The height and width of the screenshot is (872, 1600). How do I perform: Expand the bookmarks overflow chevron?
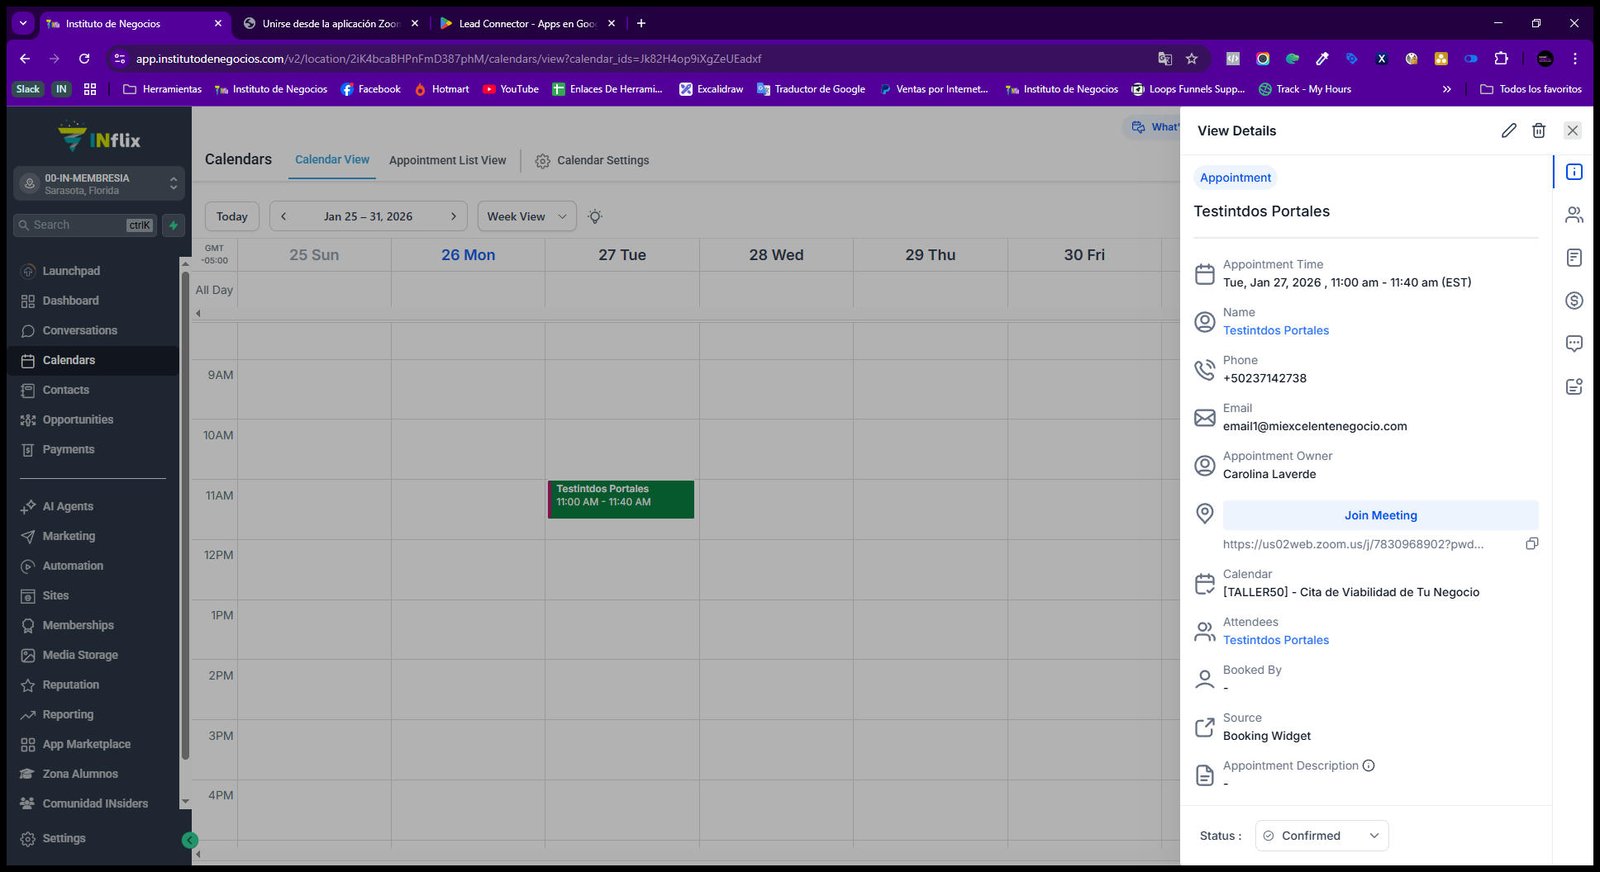coord(1447,89)
